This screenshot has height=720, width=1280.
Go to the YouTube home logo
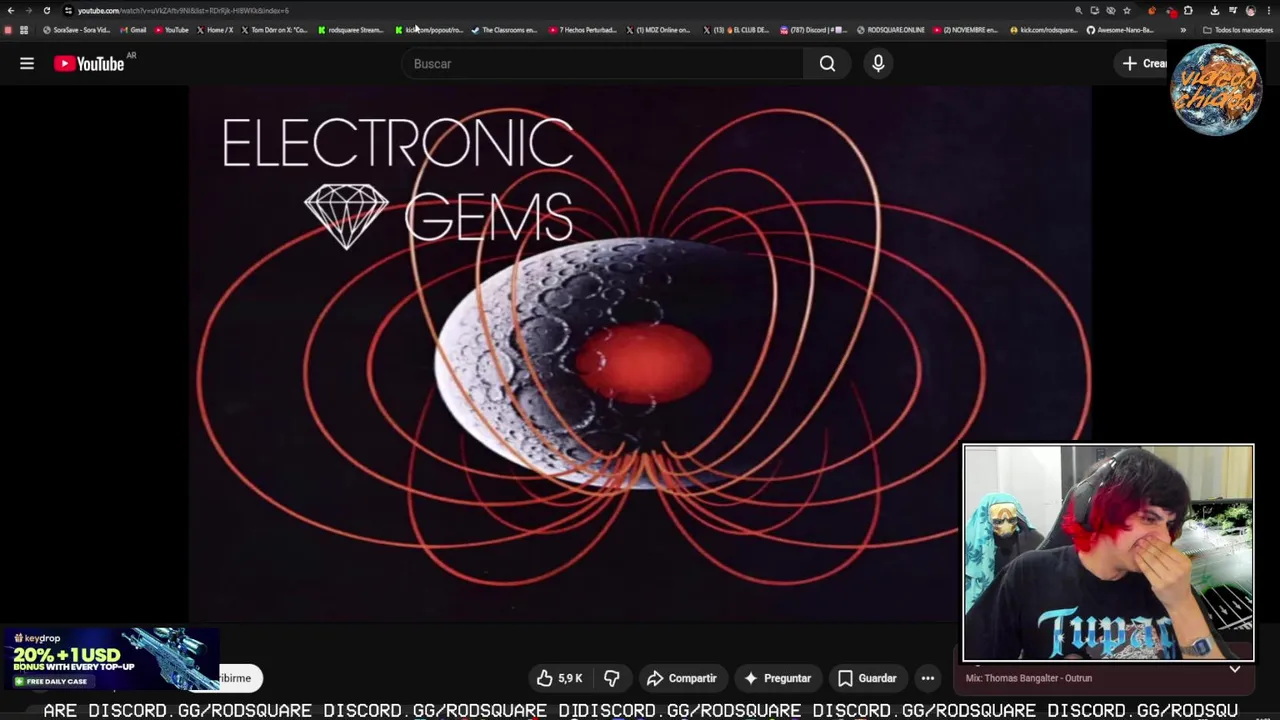click(x=89, y=64)
